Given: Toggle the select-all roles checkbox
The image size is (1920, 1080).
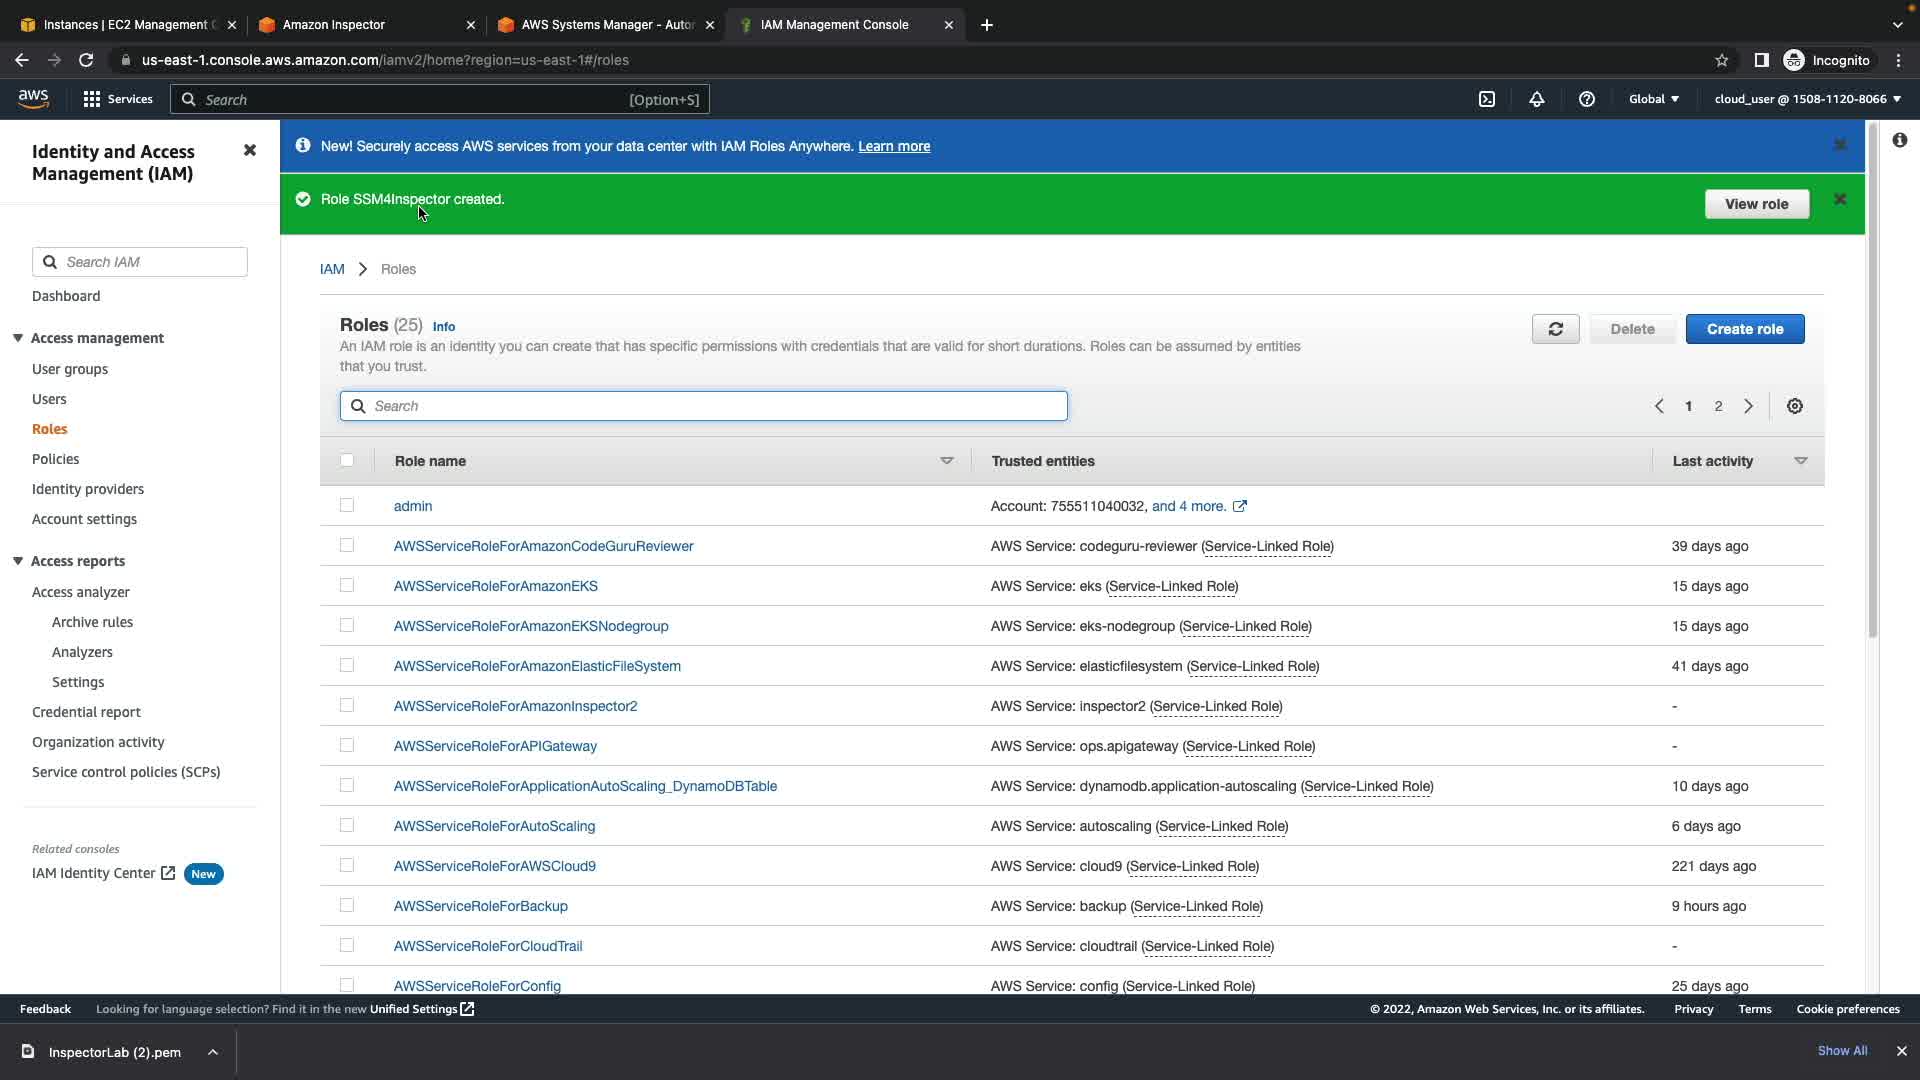Looking at the screenshot, I should pos(347,460).
